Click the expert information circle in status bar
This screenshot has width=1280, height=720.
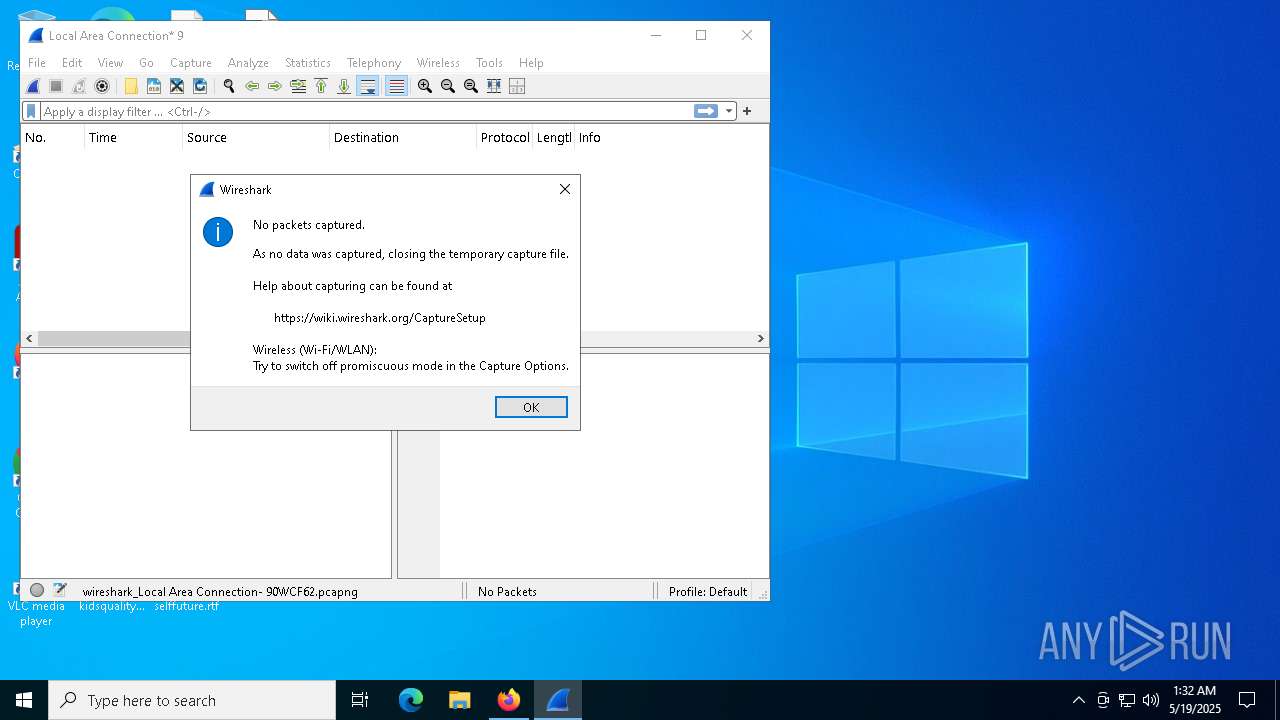[x=37, y=591]
